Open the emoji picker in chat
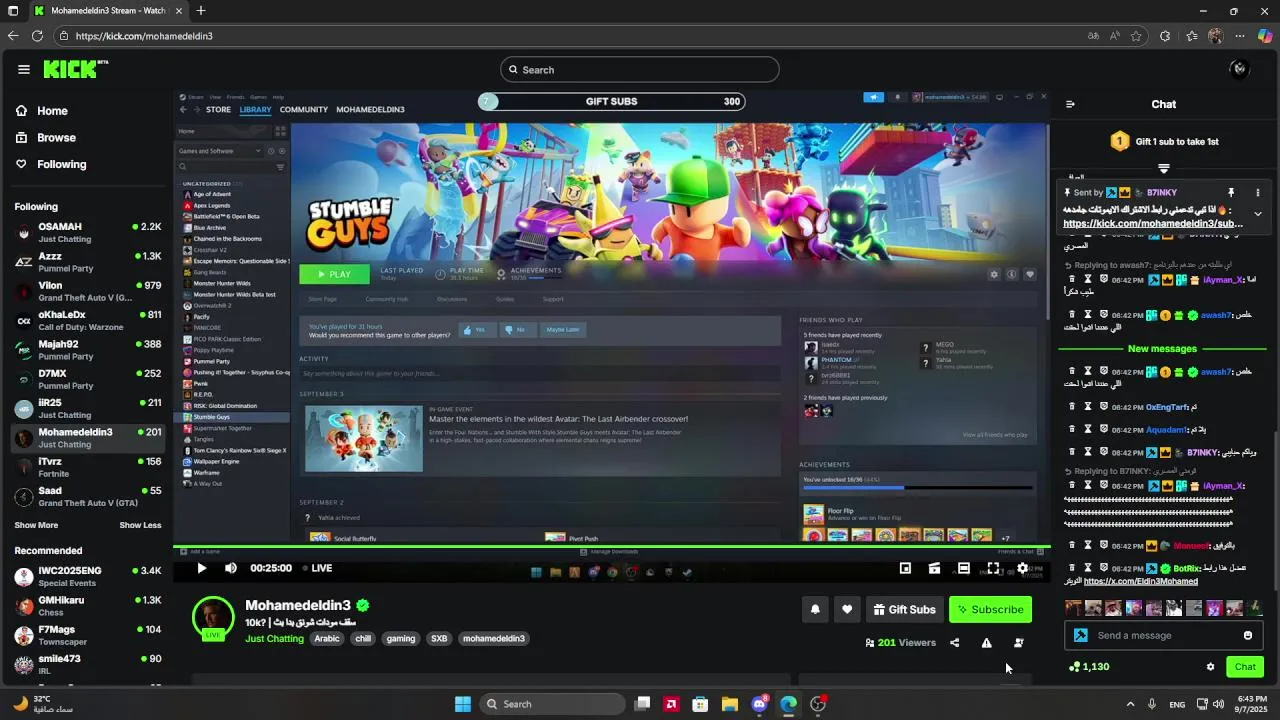The width and height of the screenshot is (1280, 720). (1247, 635)
